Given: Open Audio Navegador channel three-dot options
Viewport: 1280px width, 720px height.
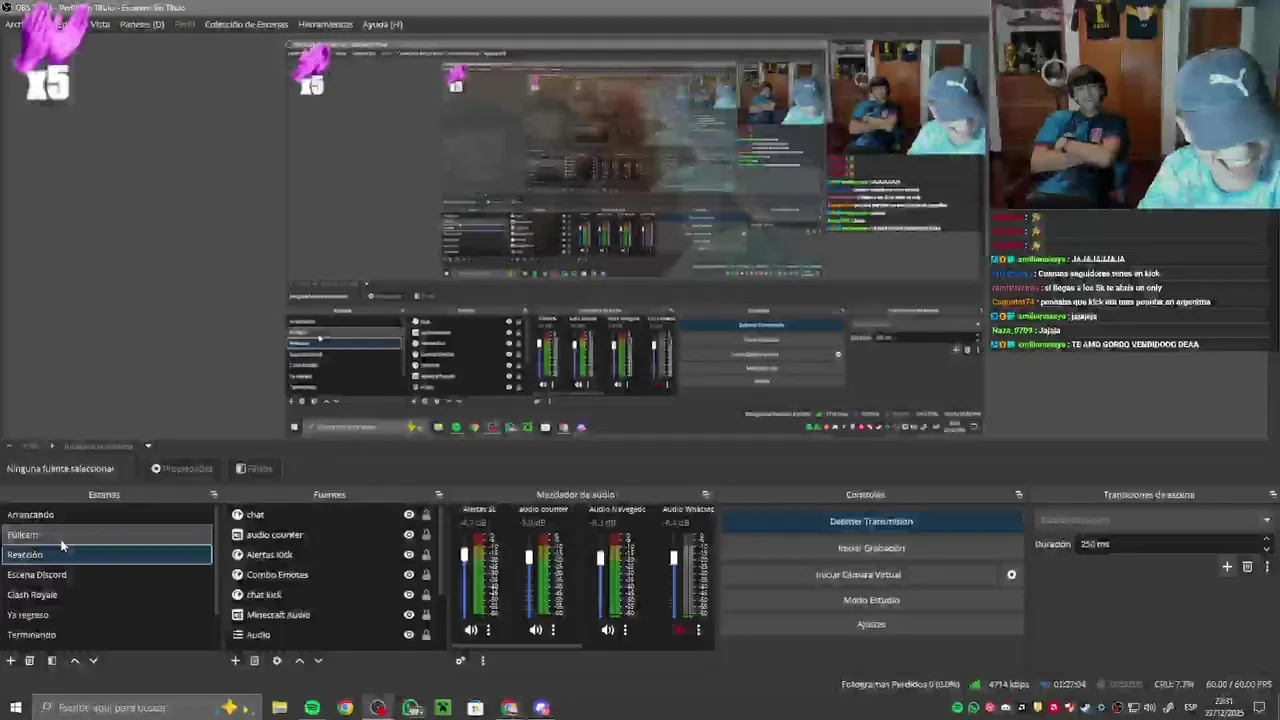Looking at the screenshot, I should [625, 630].
